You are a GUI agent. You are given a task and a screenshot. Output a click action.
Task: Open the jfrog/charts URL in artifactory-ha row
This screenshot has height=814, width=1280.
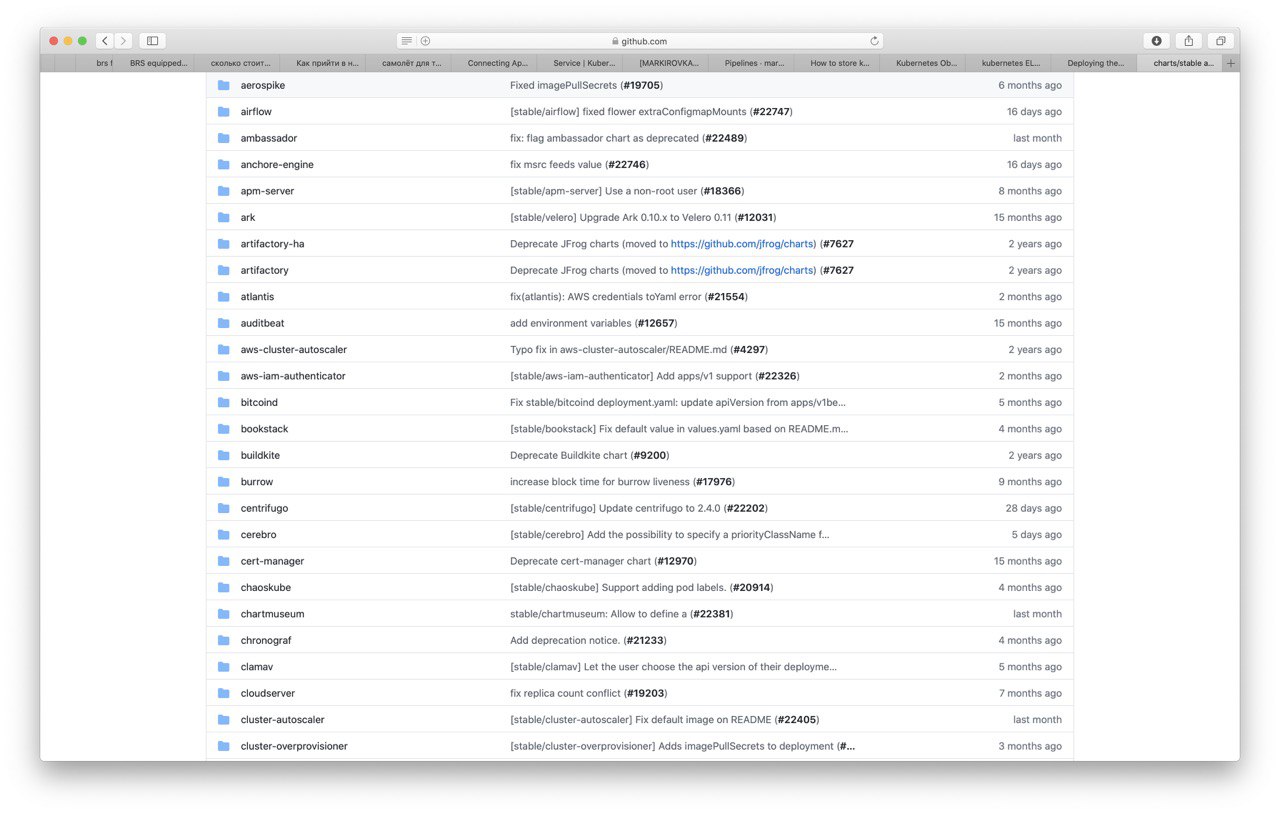click(x=743, y=244)
